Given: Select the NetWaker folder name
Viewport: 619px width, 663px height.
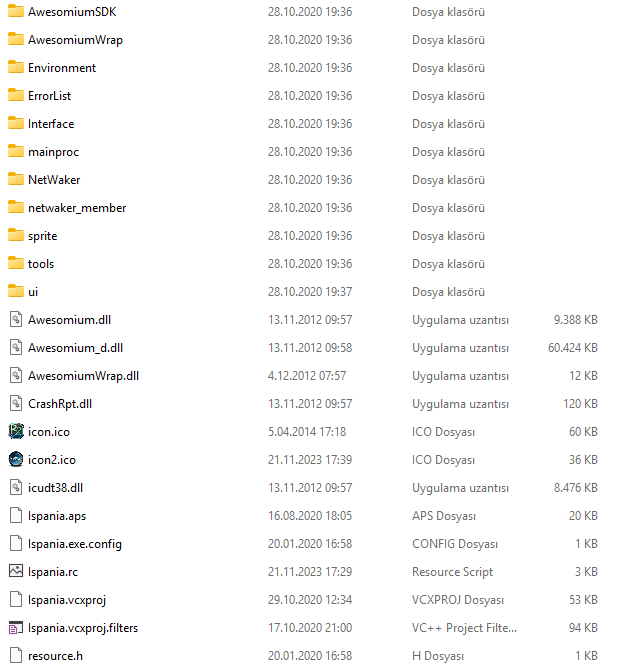Looking at the screenshot, I should click(x=54, y=180).
